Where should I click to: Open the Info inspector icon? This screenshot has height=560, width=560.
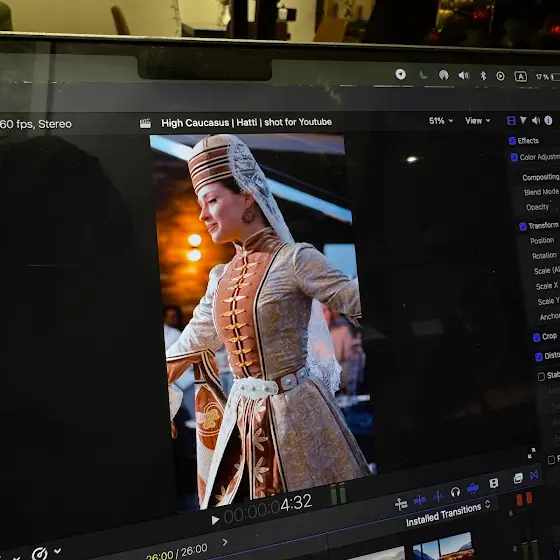548,120
